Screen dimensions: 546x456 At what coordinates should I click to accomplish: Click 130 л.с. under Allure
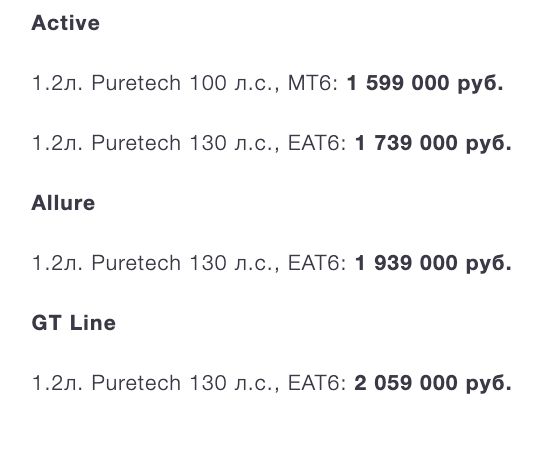tap(232, 263)
